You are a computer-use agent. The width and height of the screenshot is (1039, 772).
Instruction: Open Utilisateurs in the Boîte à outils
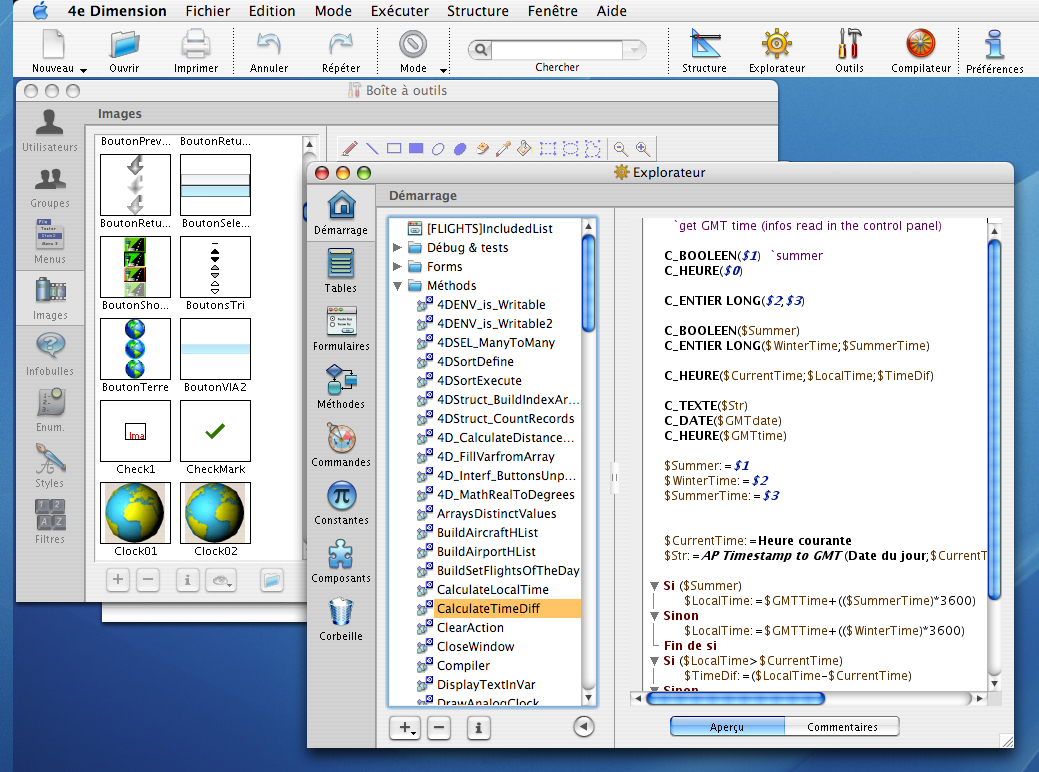(50, 131)
